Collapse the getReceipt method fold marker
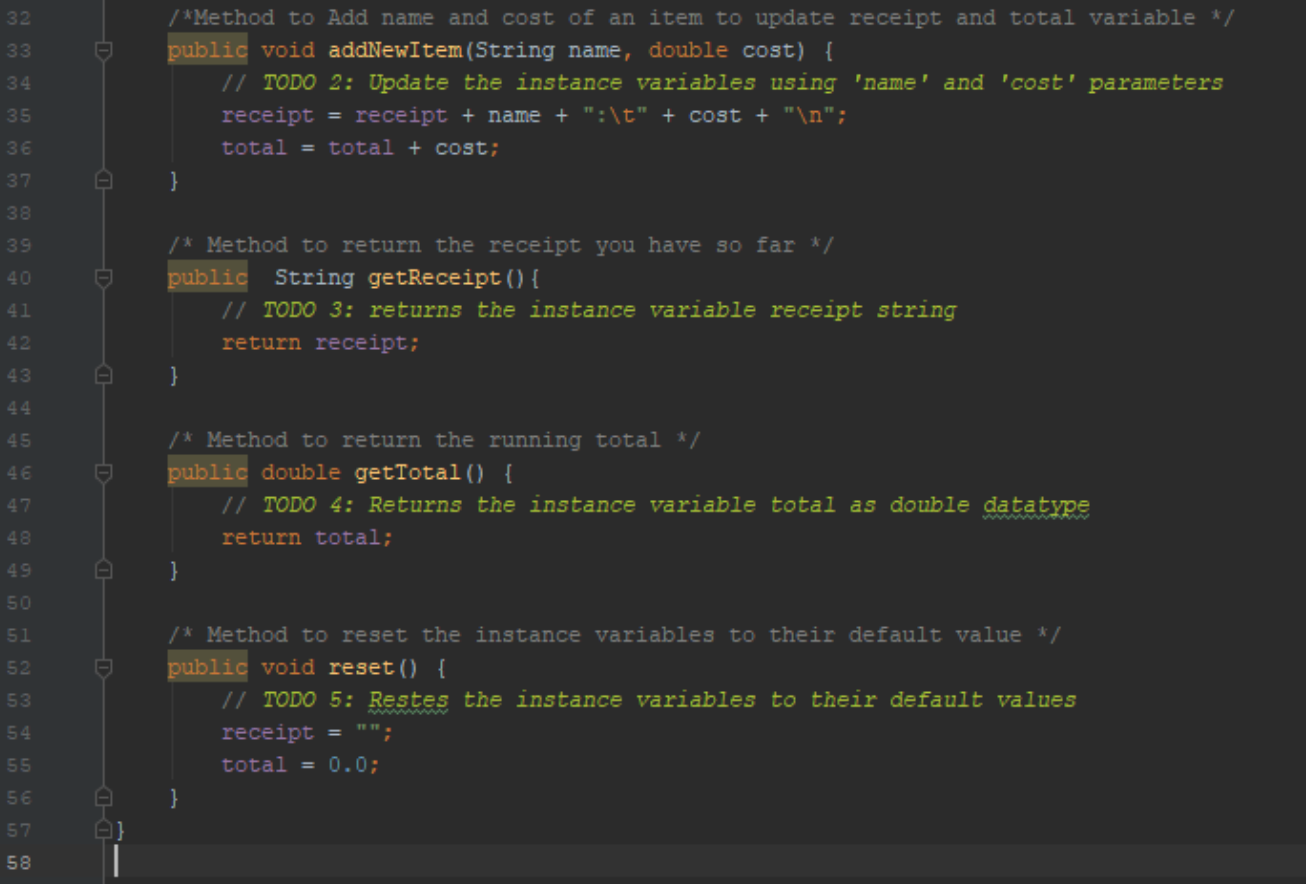Viewport: 1306px width, 884px height. click(103, 277)
